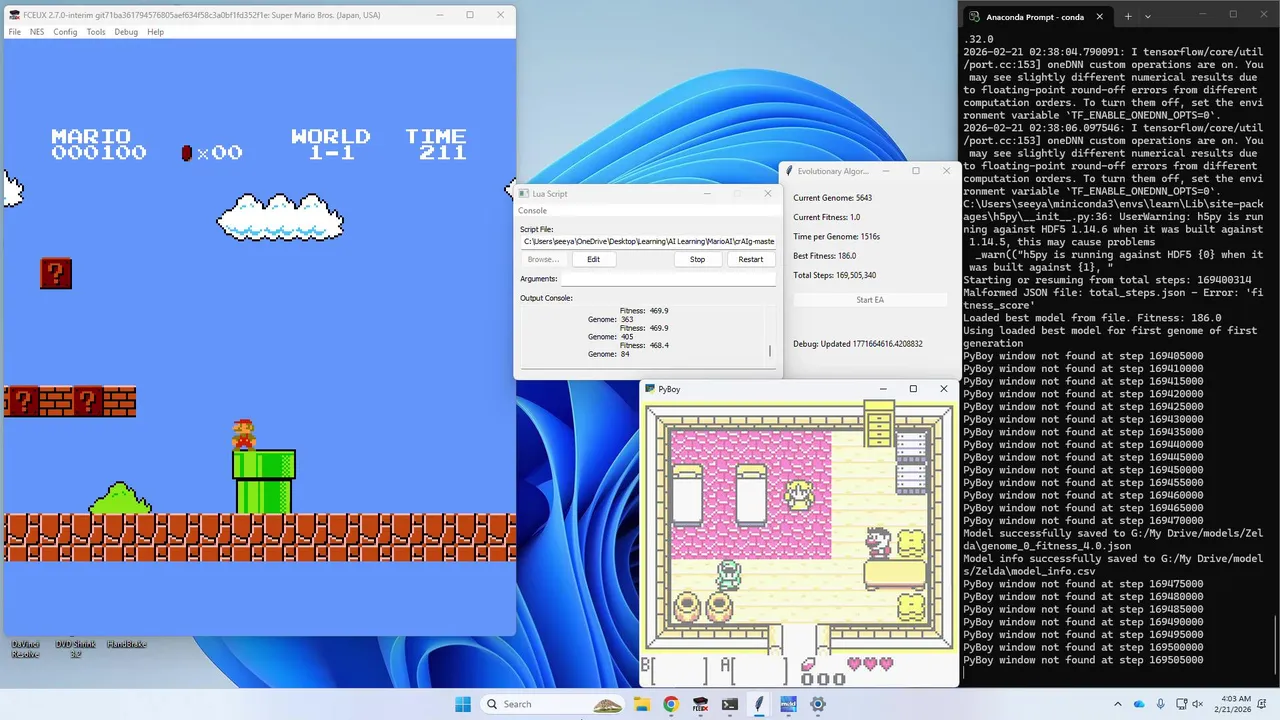Click the 'Current Genome: 5643' label
This screenshot has width=1280, height=720.
[832, 198]
